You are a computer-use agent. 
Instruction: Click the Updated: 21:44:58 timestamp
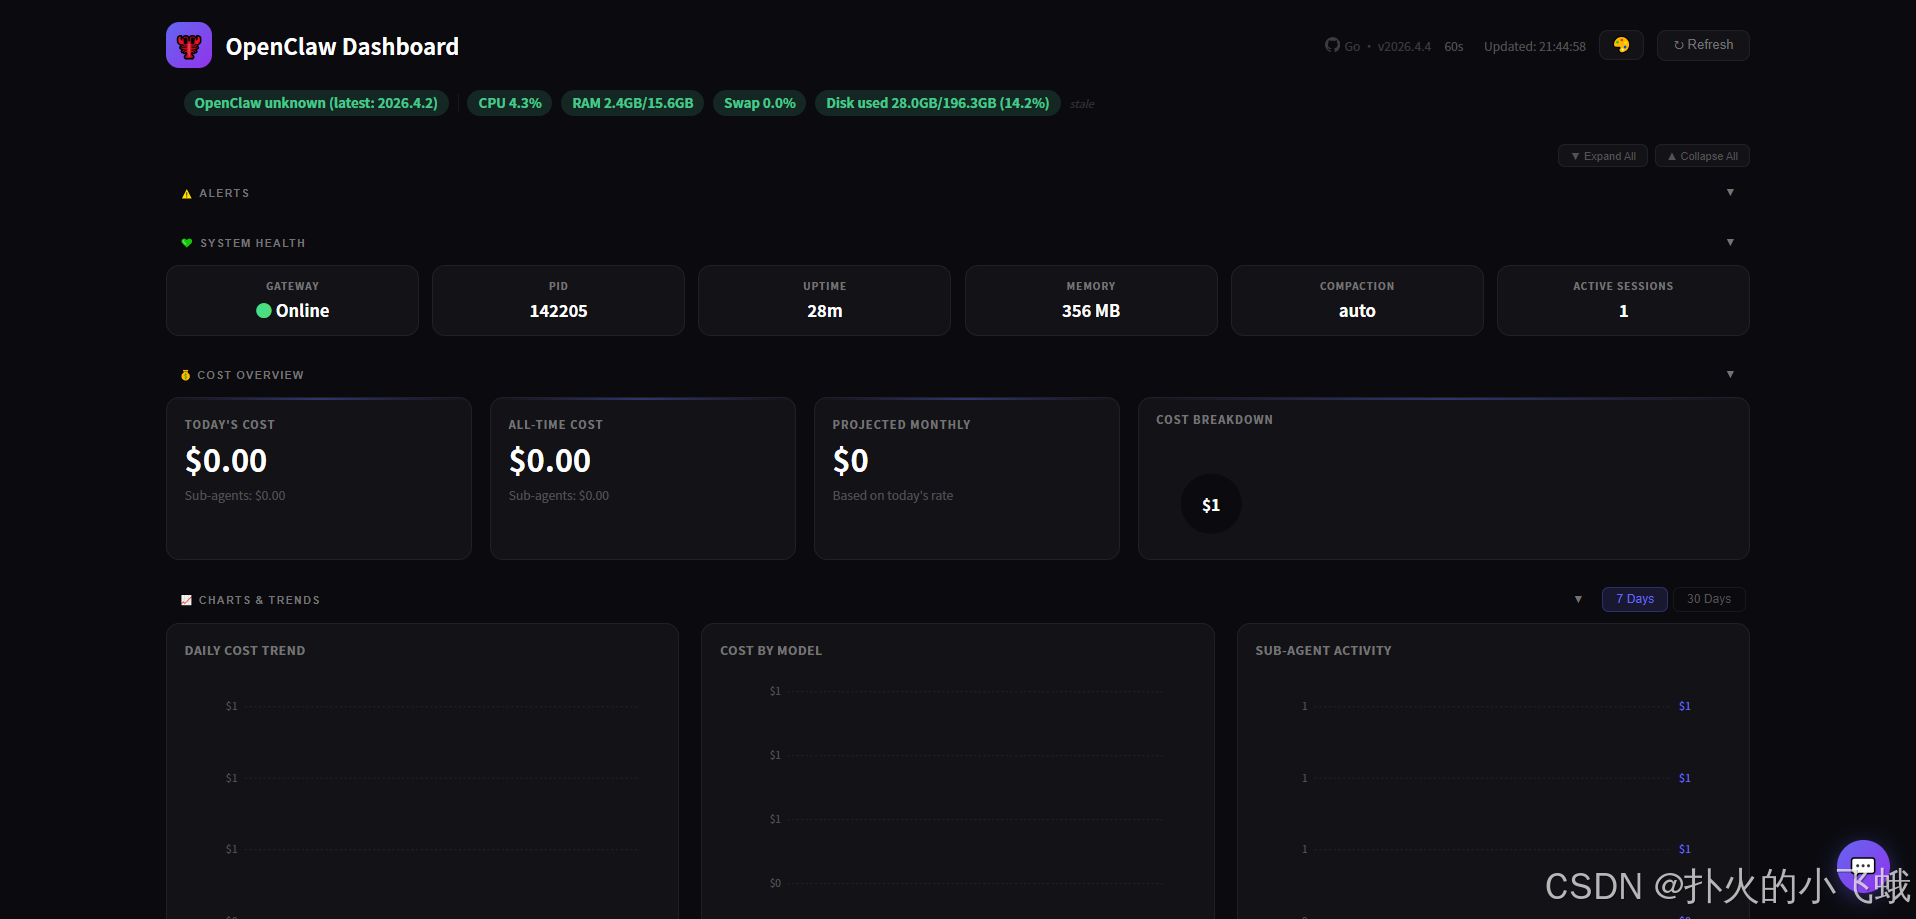[x=1535, y=47]
